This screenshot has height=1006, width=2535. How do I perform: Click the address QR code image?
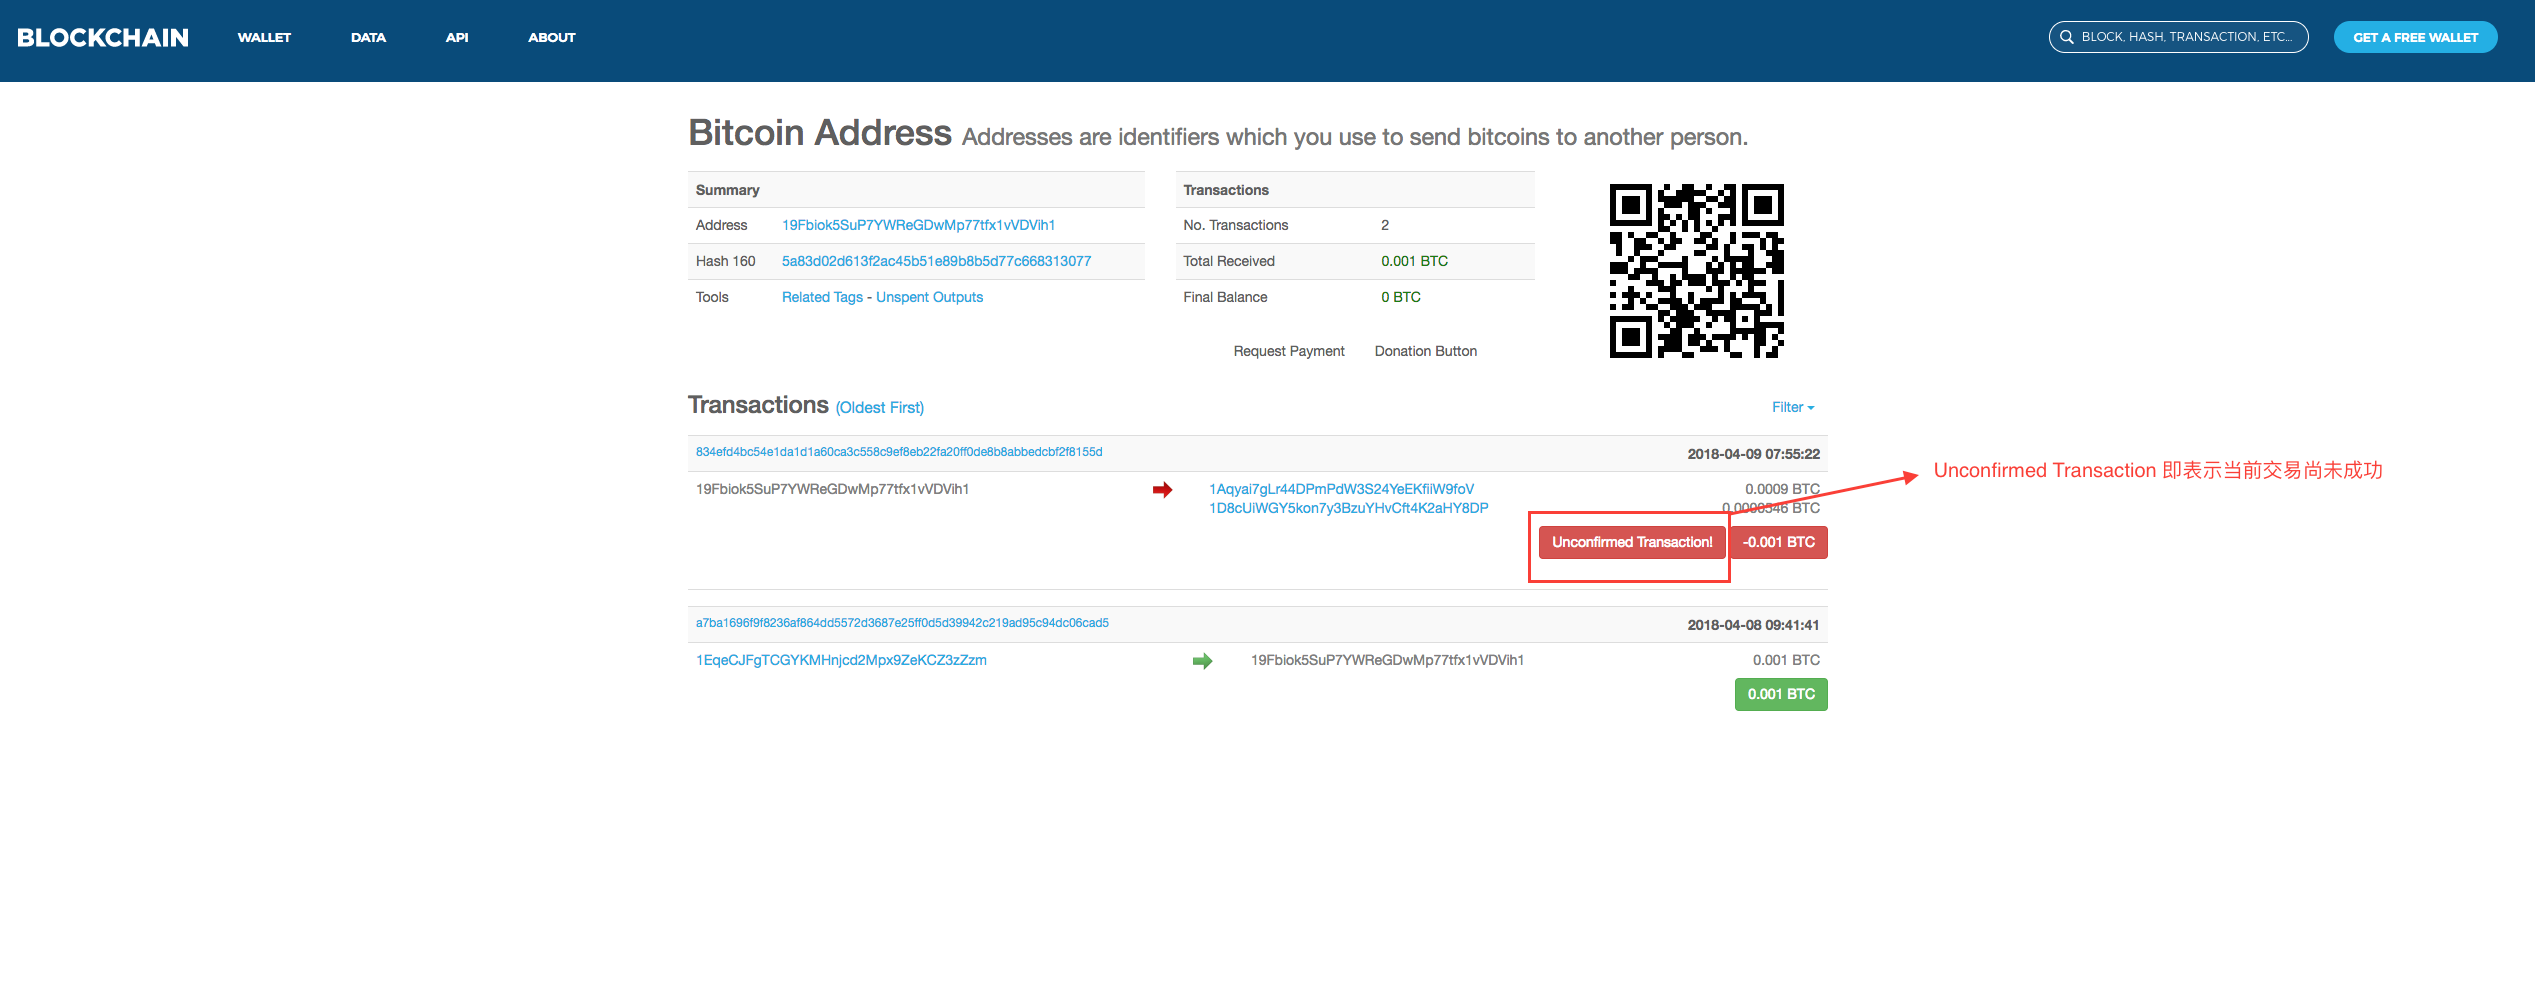tap(1695, 271)
